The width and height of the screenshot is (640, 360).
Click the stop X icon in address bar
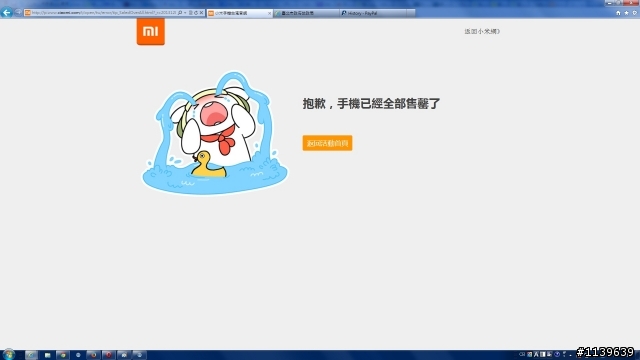click(x=201, y=13)
